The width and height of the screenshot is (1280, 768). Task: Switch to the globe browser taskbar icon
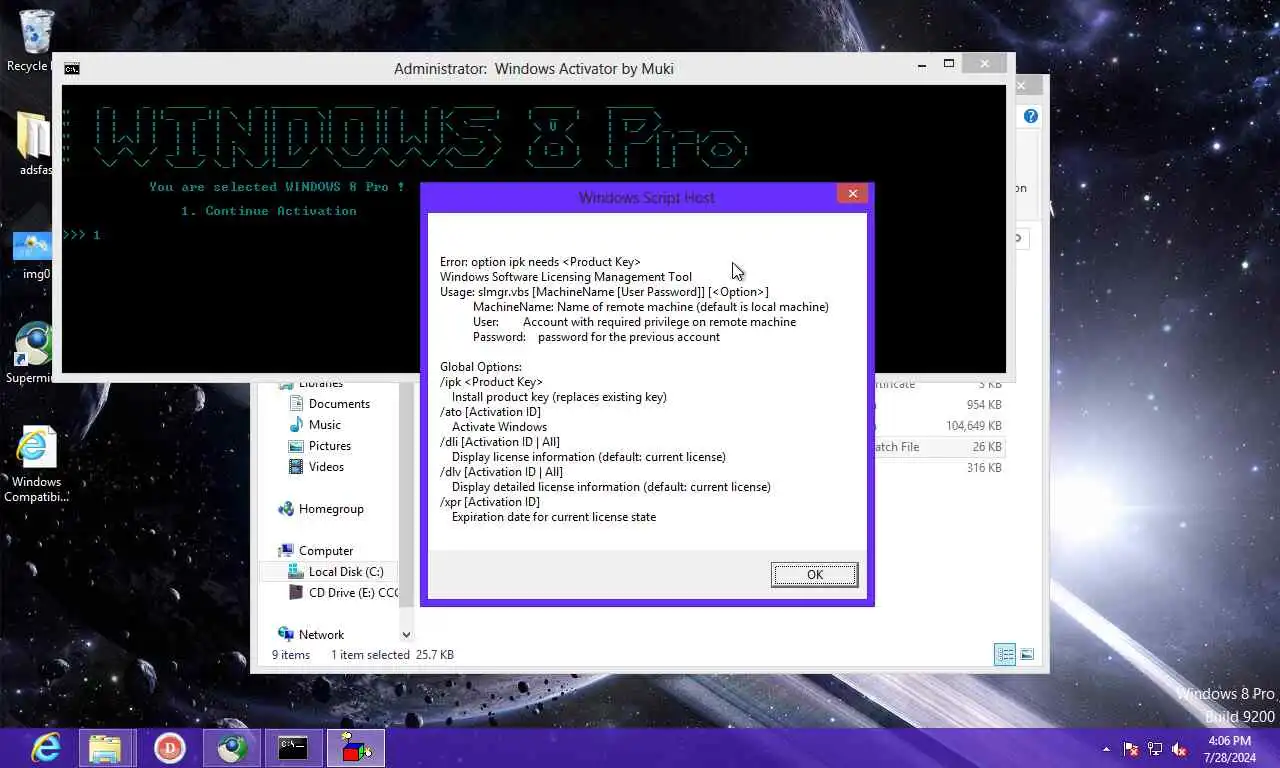coord(231,748)
